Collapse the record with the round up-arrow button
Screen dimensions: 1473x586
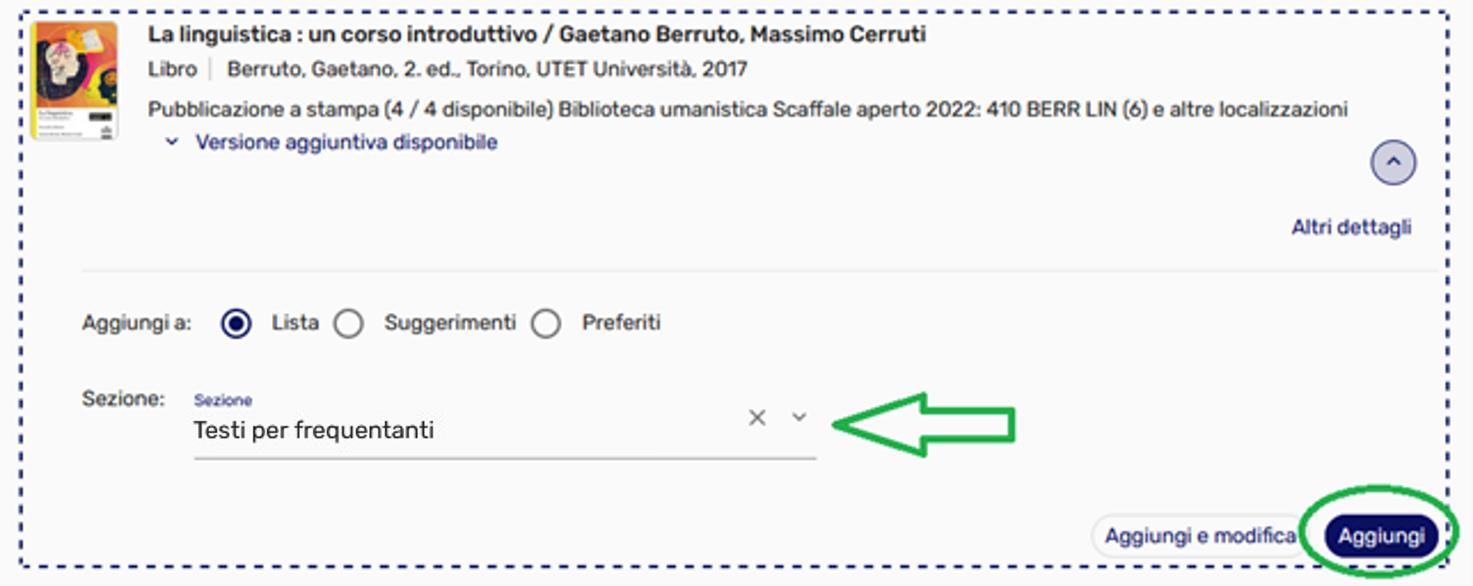coord(1393,162)
